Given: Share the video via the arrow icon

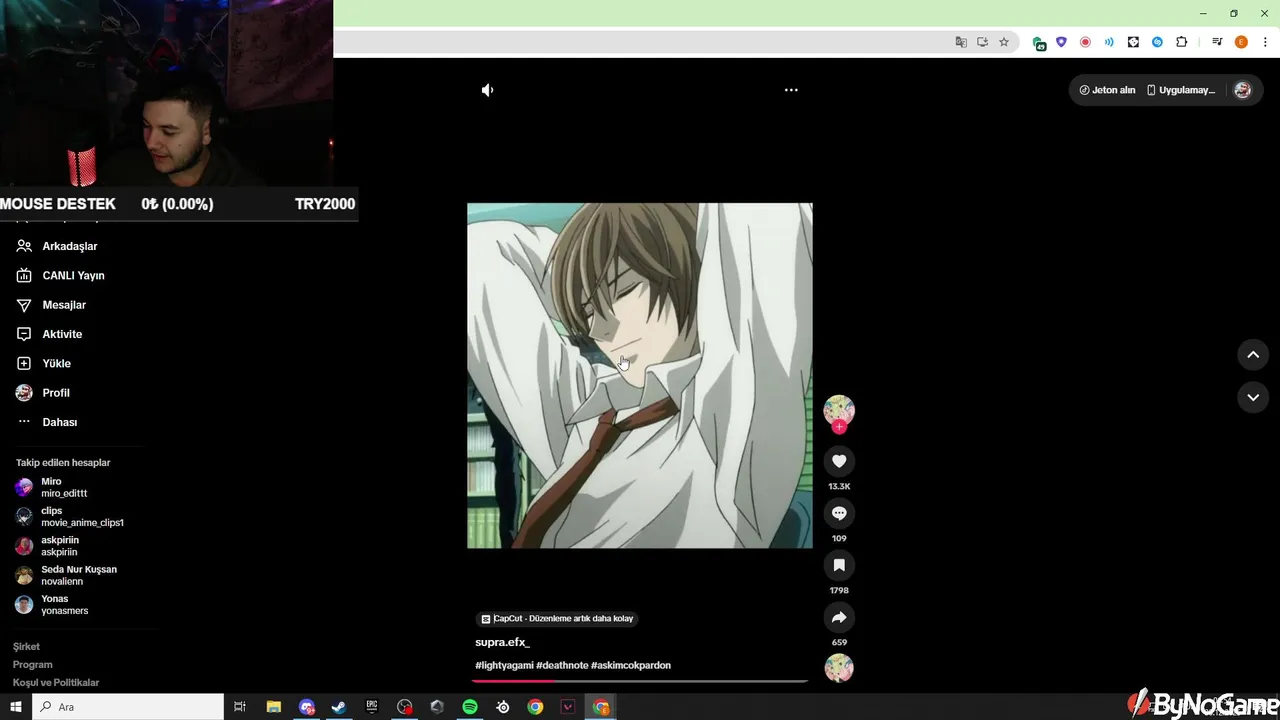Looking at the screenshot, I should tap(839, 617).
